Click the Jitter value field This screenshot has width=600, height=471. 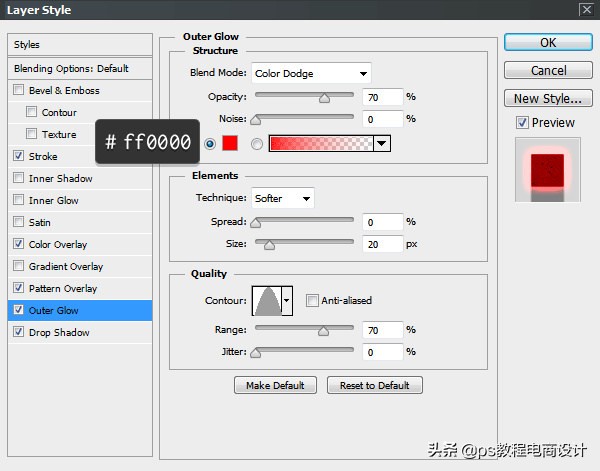tap(383, 352)
